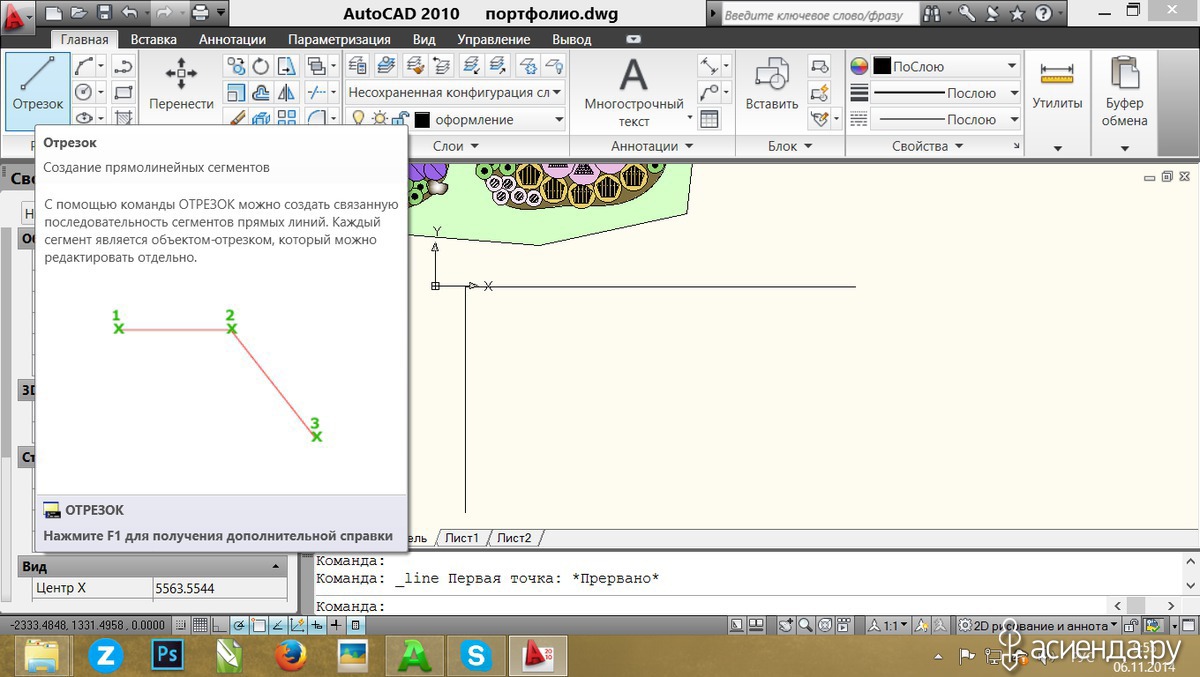Open the favorites star icon
1200x677 pixels.
click(x=1018, y=14)
